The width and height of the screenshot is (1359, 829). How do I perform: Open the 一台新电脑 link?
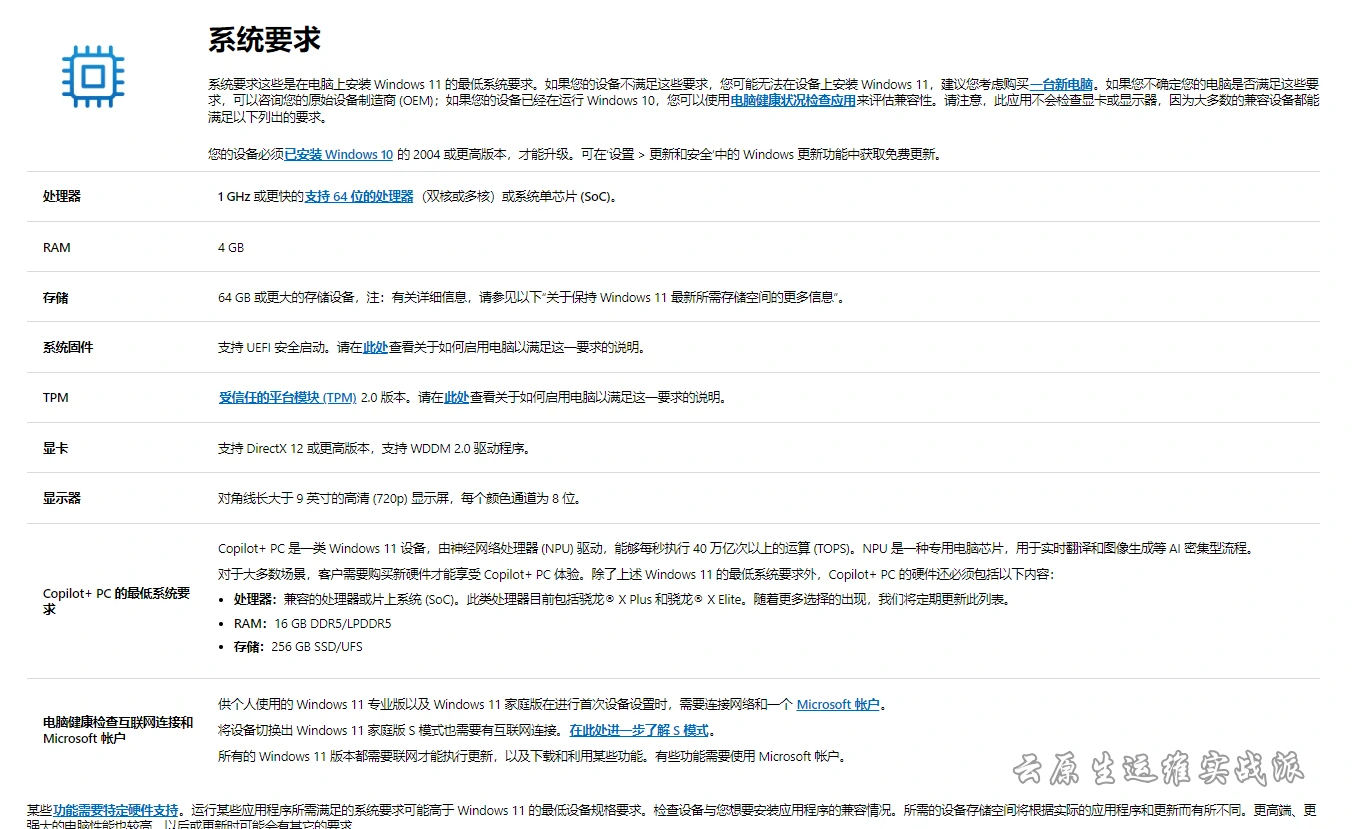pos(1061,84)
